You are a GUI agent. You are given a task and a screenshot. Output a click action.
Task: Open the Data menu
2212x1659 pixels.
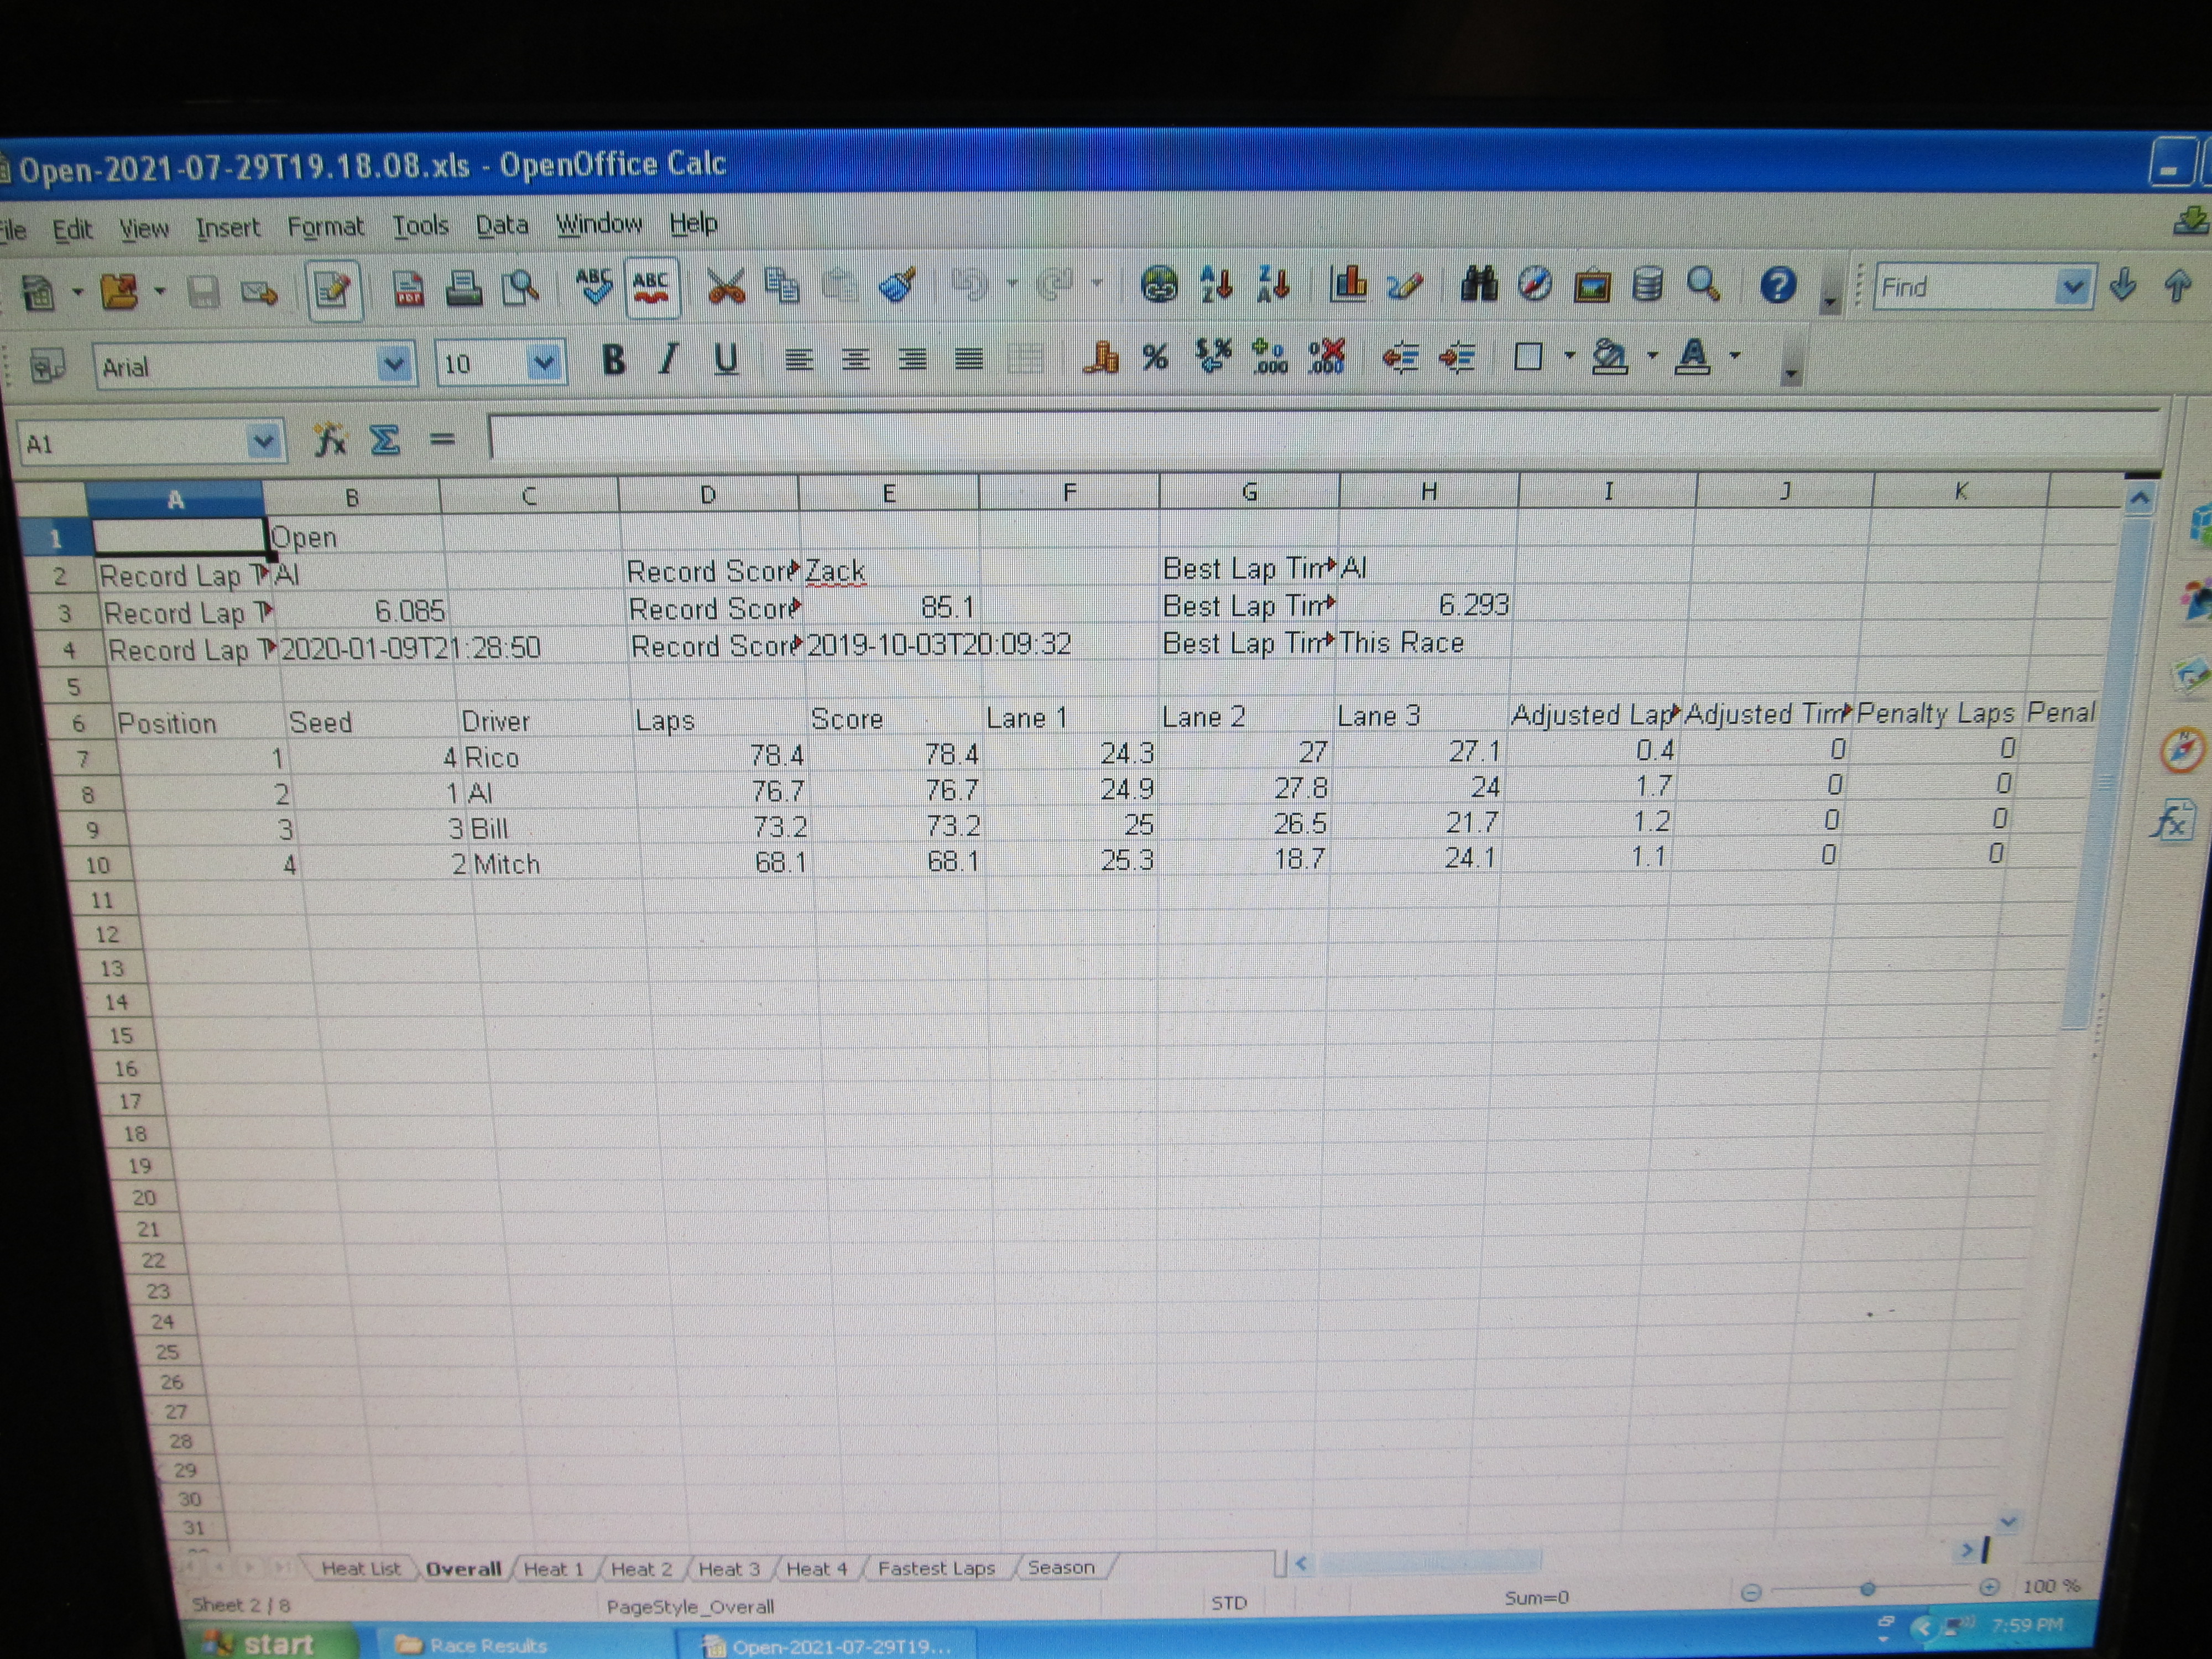(x=501, y=225)
